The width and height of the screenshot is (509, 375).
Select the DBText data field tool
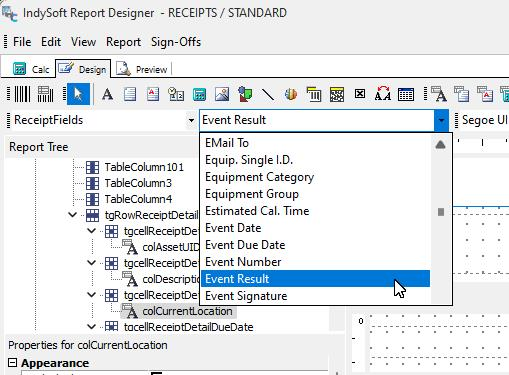439,94
